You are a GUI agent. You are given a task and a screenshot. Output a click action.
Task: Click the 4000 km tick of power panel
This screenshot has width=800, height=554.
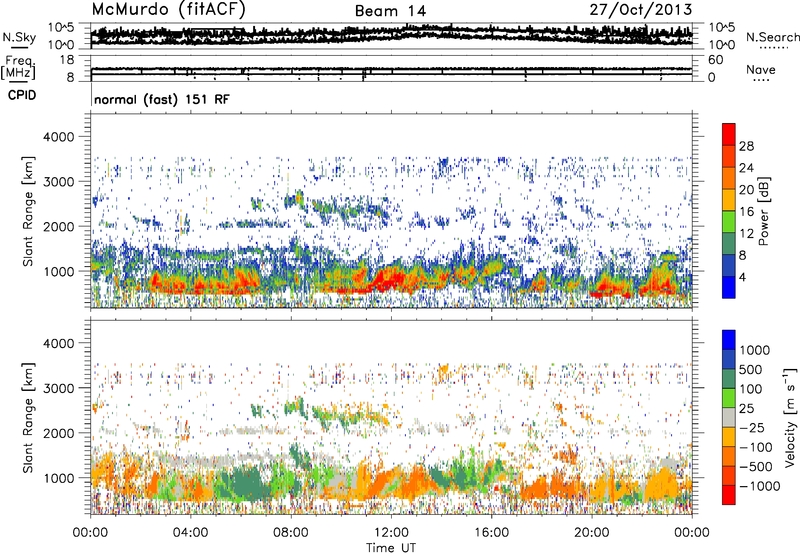[x=58, y=137]
